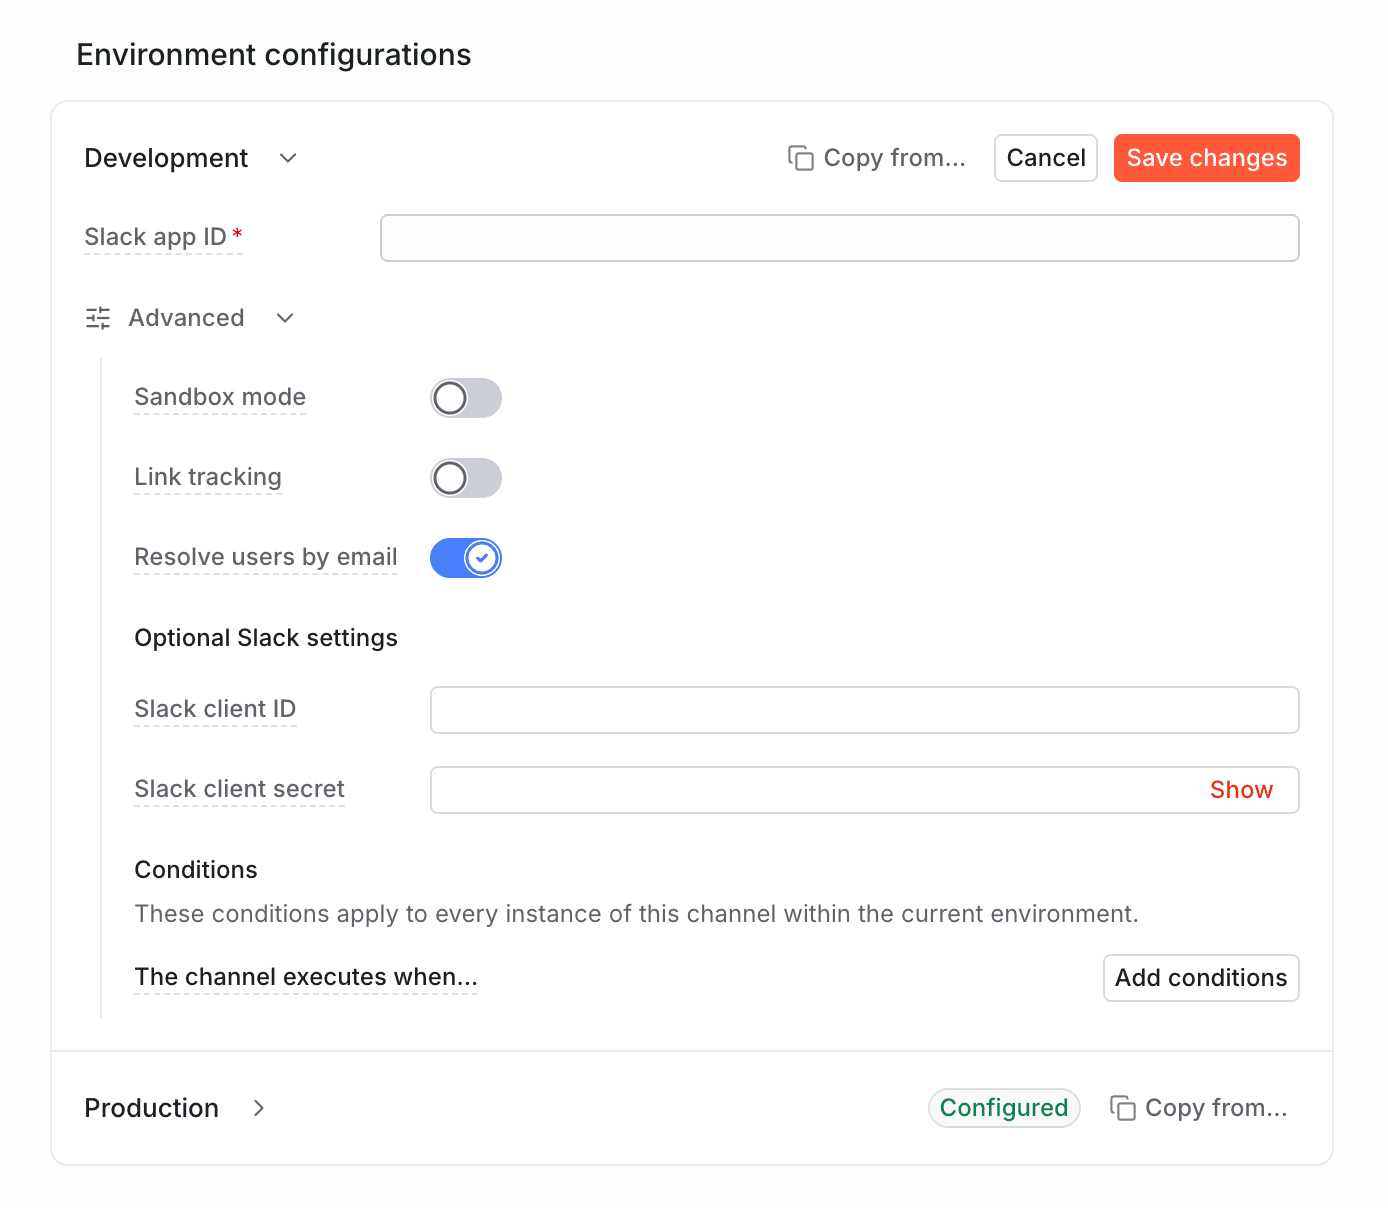
Task: Click the Cancel button
Action: [x=1046, y=158]
